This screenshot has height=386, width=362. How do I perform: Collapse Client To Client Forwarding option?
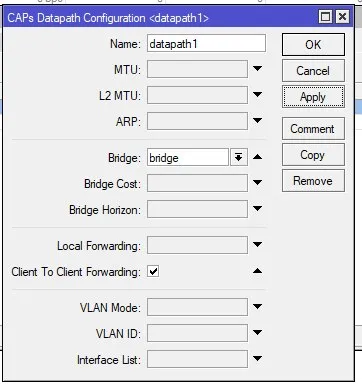257,271
